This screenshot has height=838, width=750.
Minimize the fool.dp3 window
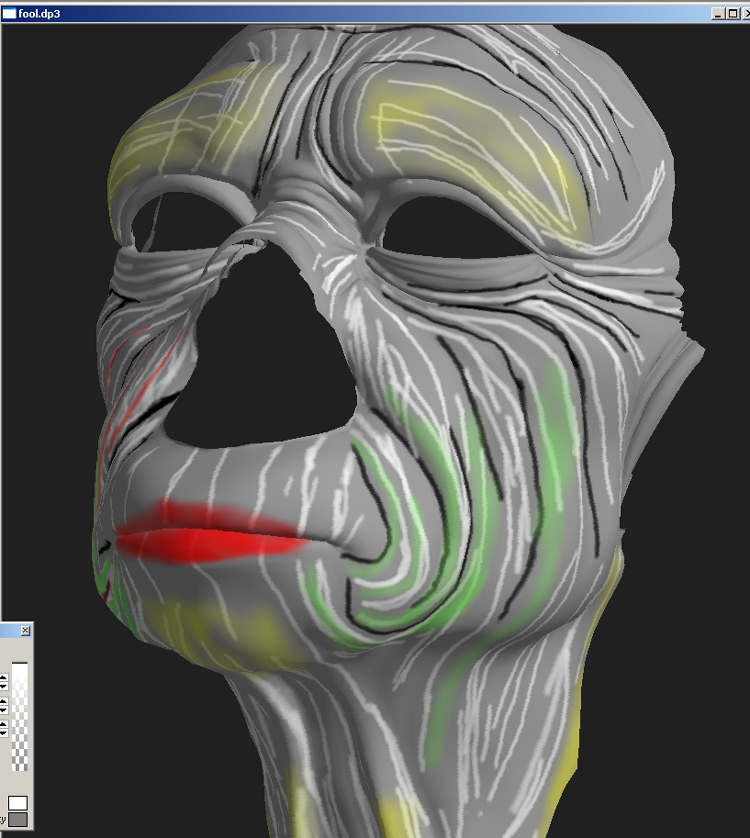point(718,13)
